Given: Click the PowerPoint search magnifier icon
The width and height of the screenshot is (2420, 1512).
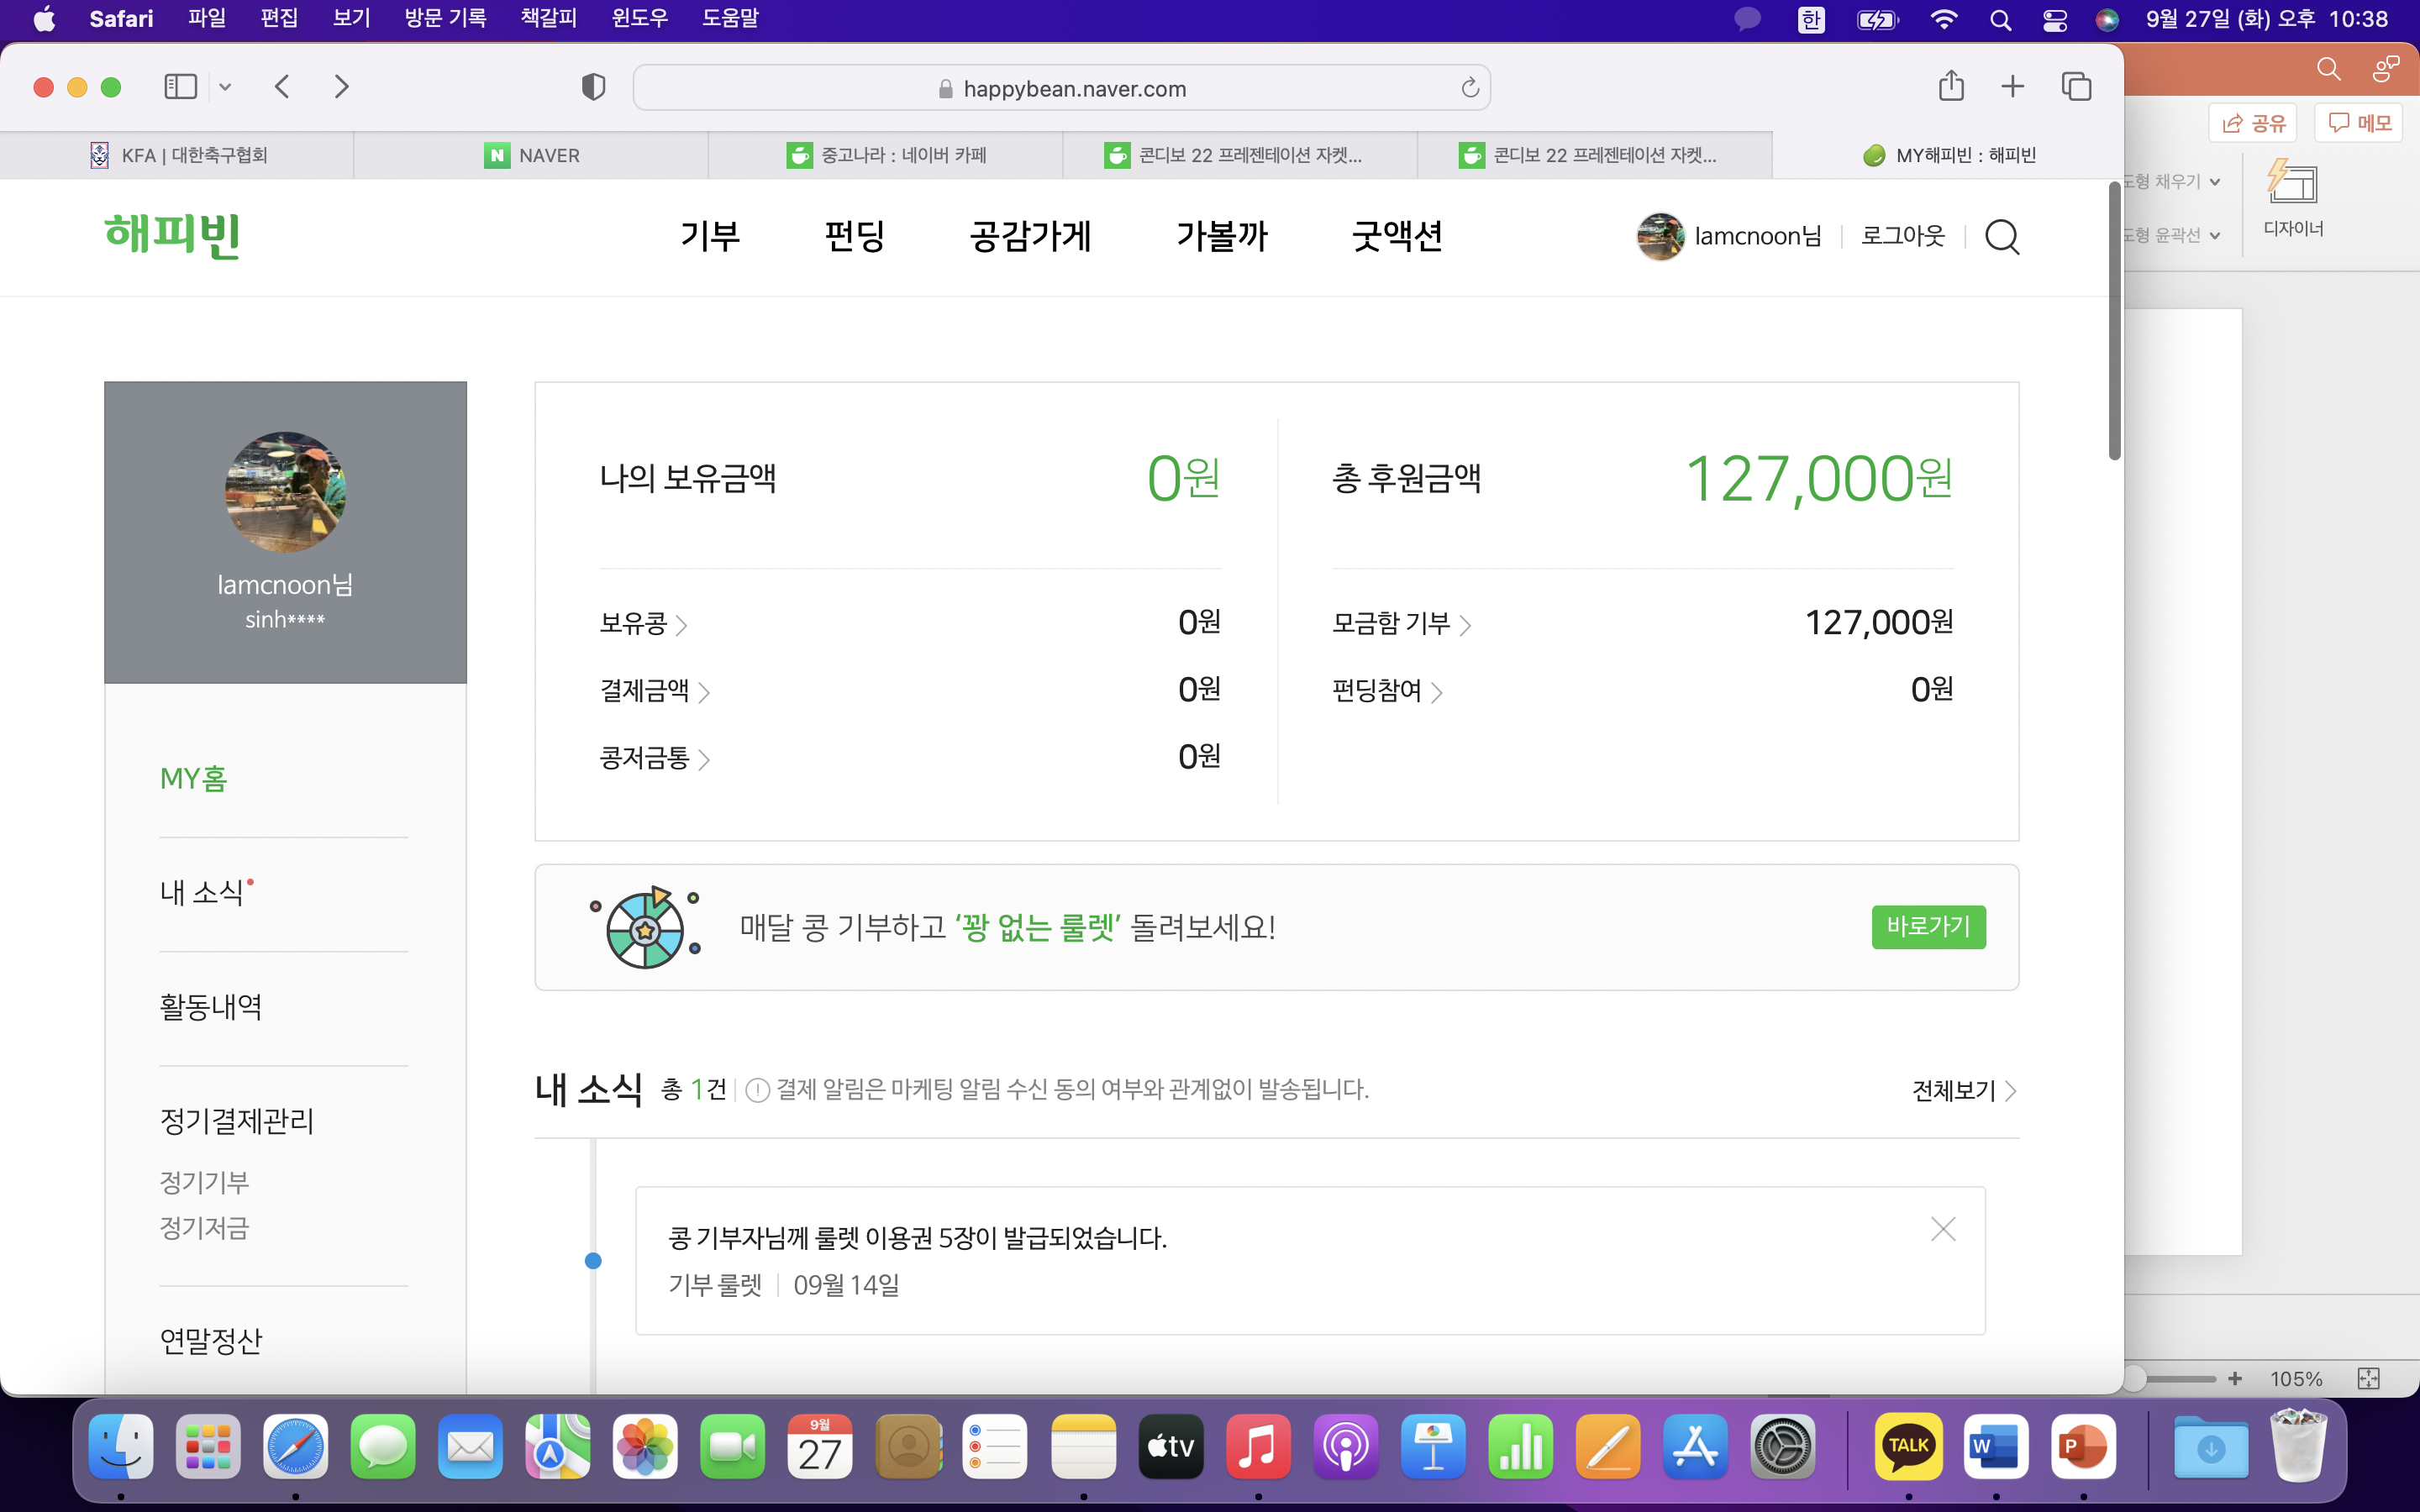Looking at the screenshot, I should [x=2328, y=68].
